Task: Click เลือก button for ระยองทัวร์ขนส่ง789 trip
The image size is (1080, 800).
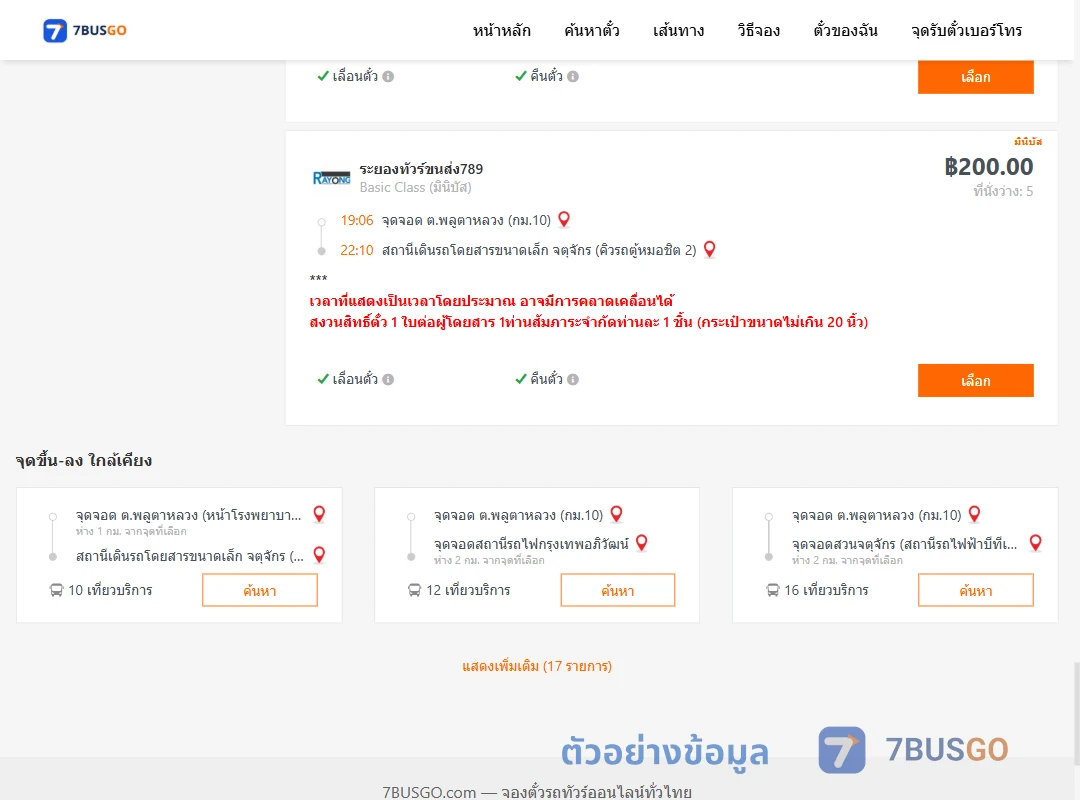Action: click(975, 380)
